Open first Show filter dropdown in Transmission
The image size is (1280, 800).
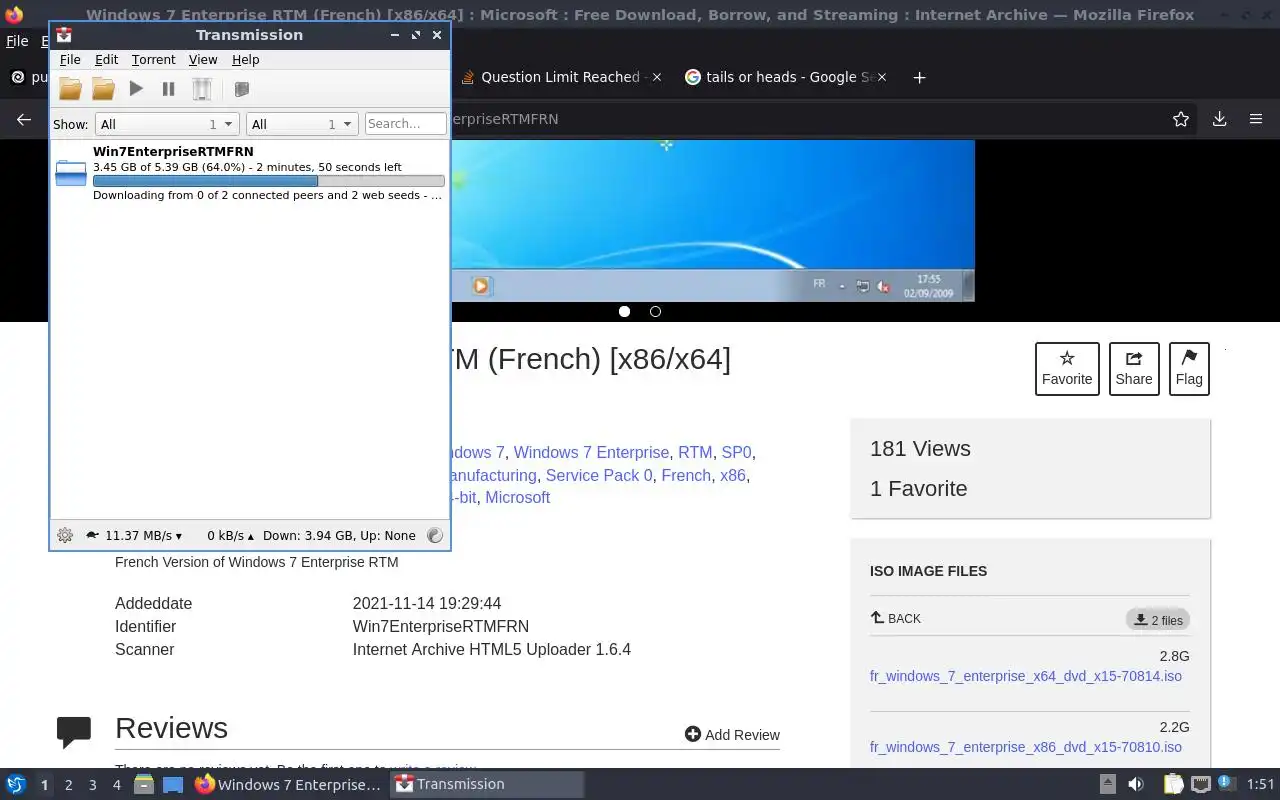pyautogui.click(x=166, y=124)
